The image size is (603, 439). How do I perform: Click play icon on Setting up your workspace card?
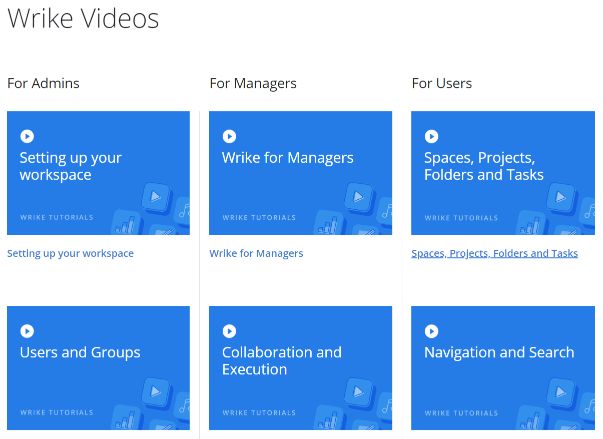coord(27,136)
